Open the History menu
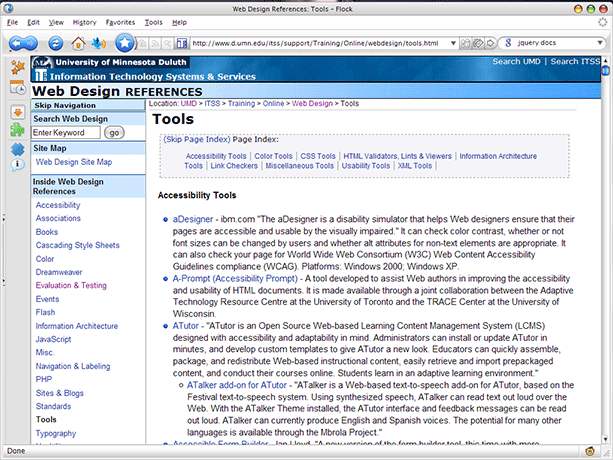Viewport: 613px width, 460px height. [85, 21]
